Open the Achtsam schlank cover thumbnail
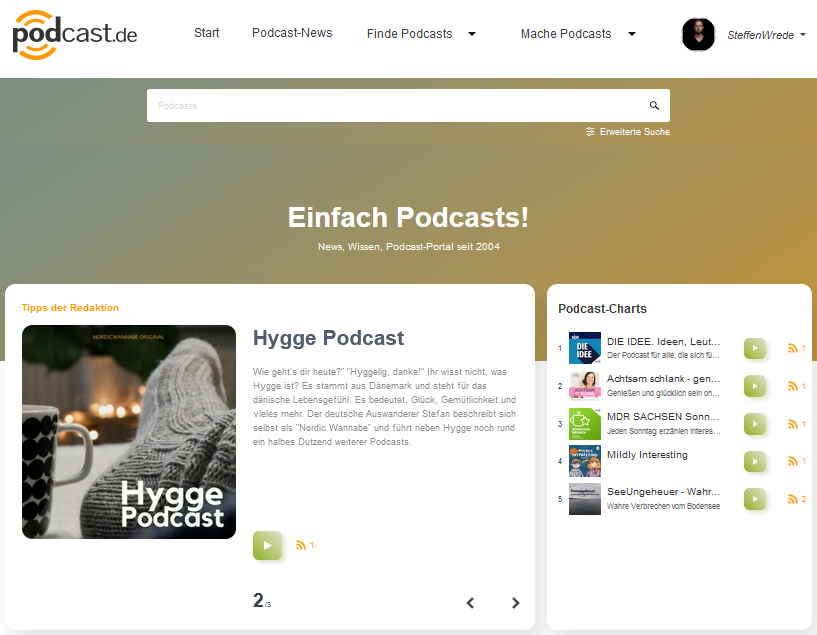The image size is (817, 635). coord(585,385)
